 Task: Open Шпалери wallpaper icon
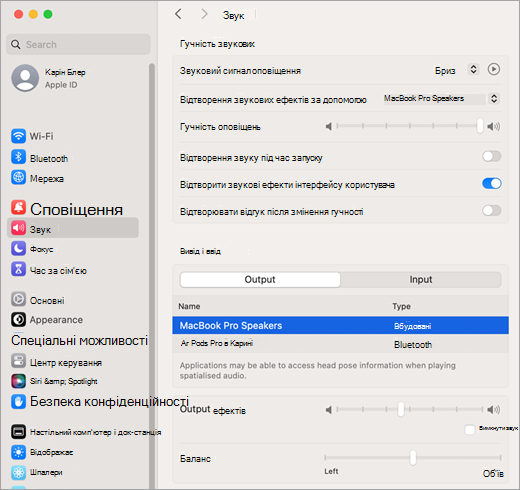(18, 472)
